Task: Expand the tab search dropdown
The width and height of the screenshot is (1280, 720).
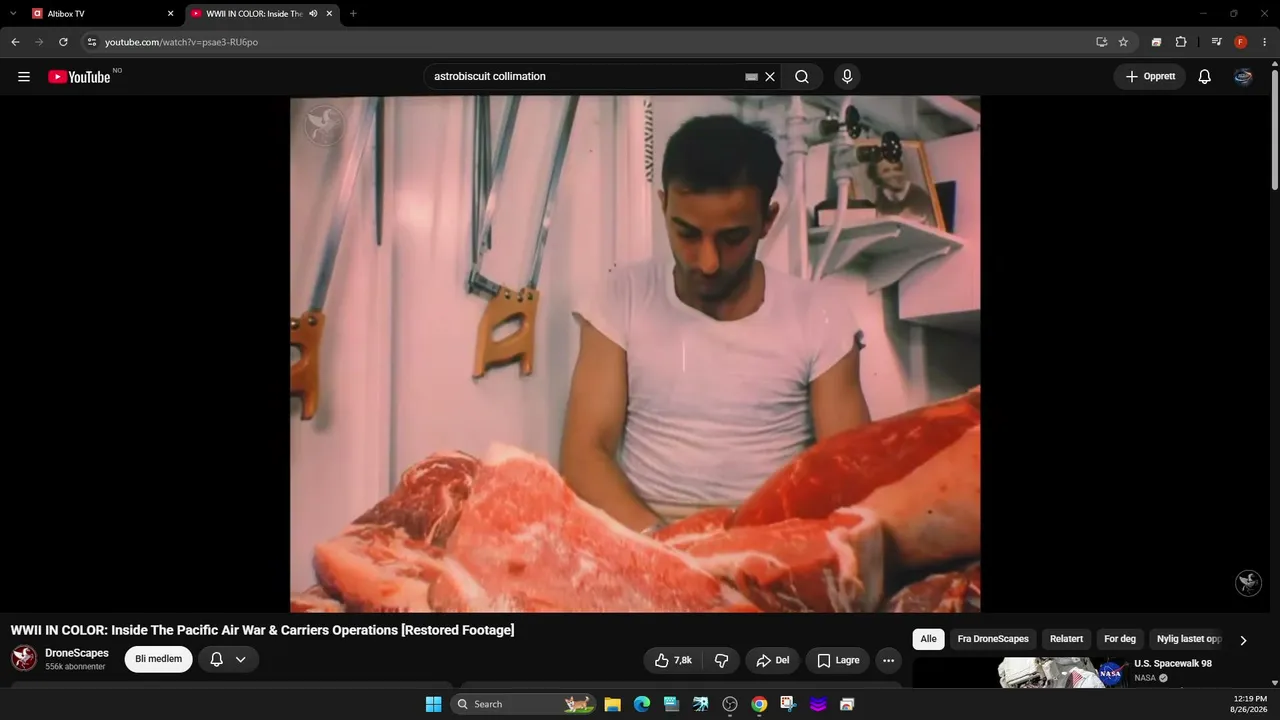Action: (x=13, y=14)
